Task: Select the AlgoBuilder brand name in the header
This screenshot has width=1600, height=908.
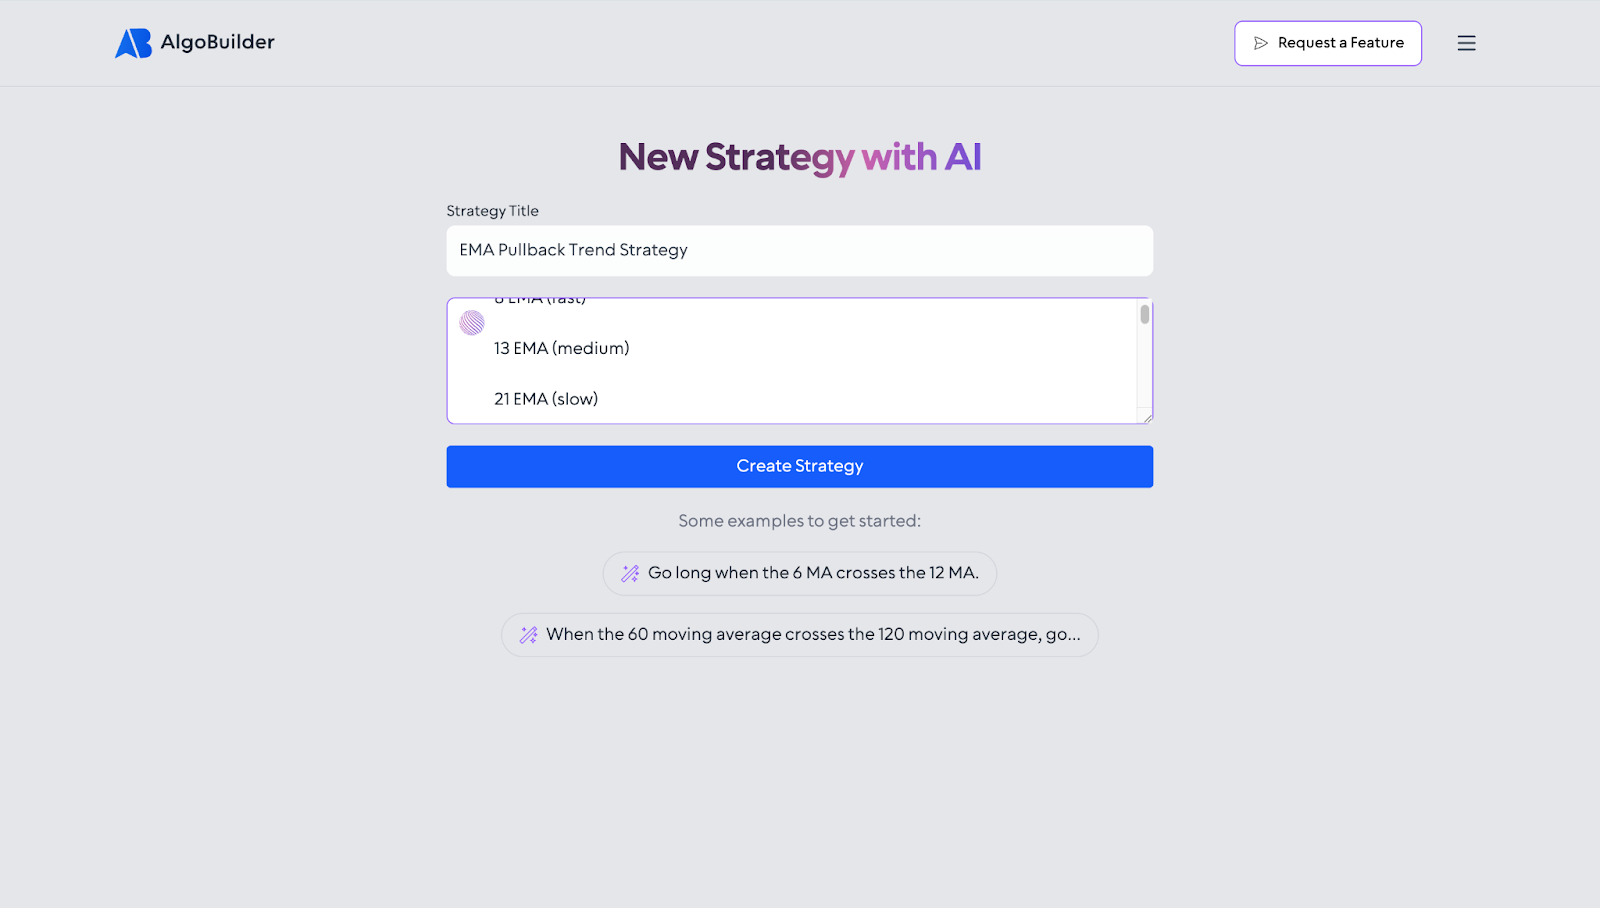Action: click(218, 42)
